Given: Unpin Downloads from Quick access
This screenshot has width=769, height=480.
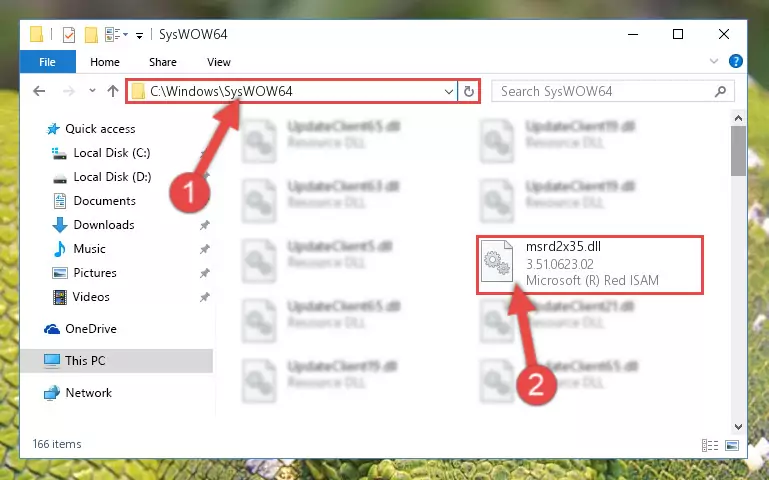Looking at the screenshot, I should tap(205, 225).
